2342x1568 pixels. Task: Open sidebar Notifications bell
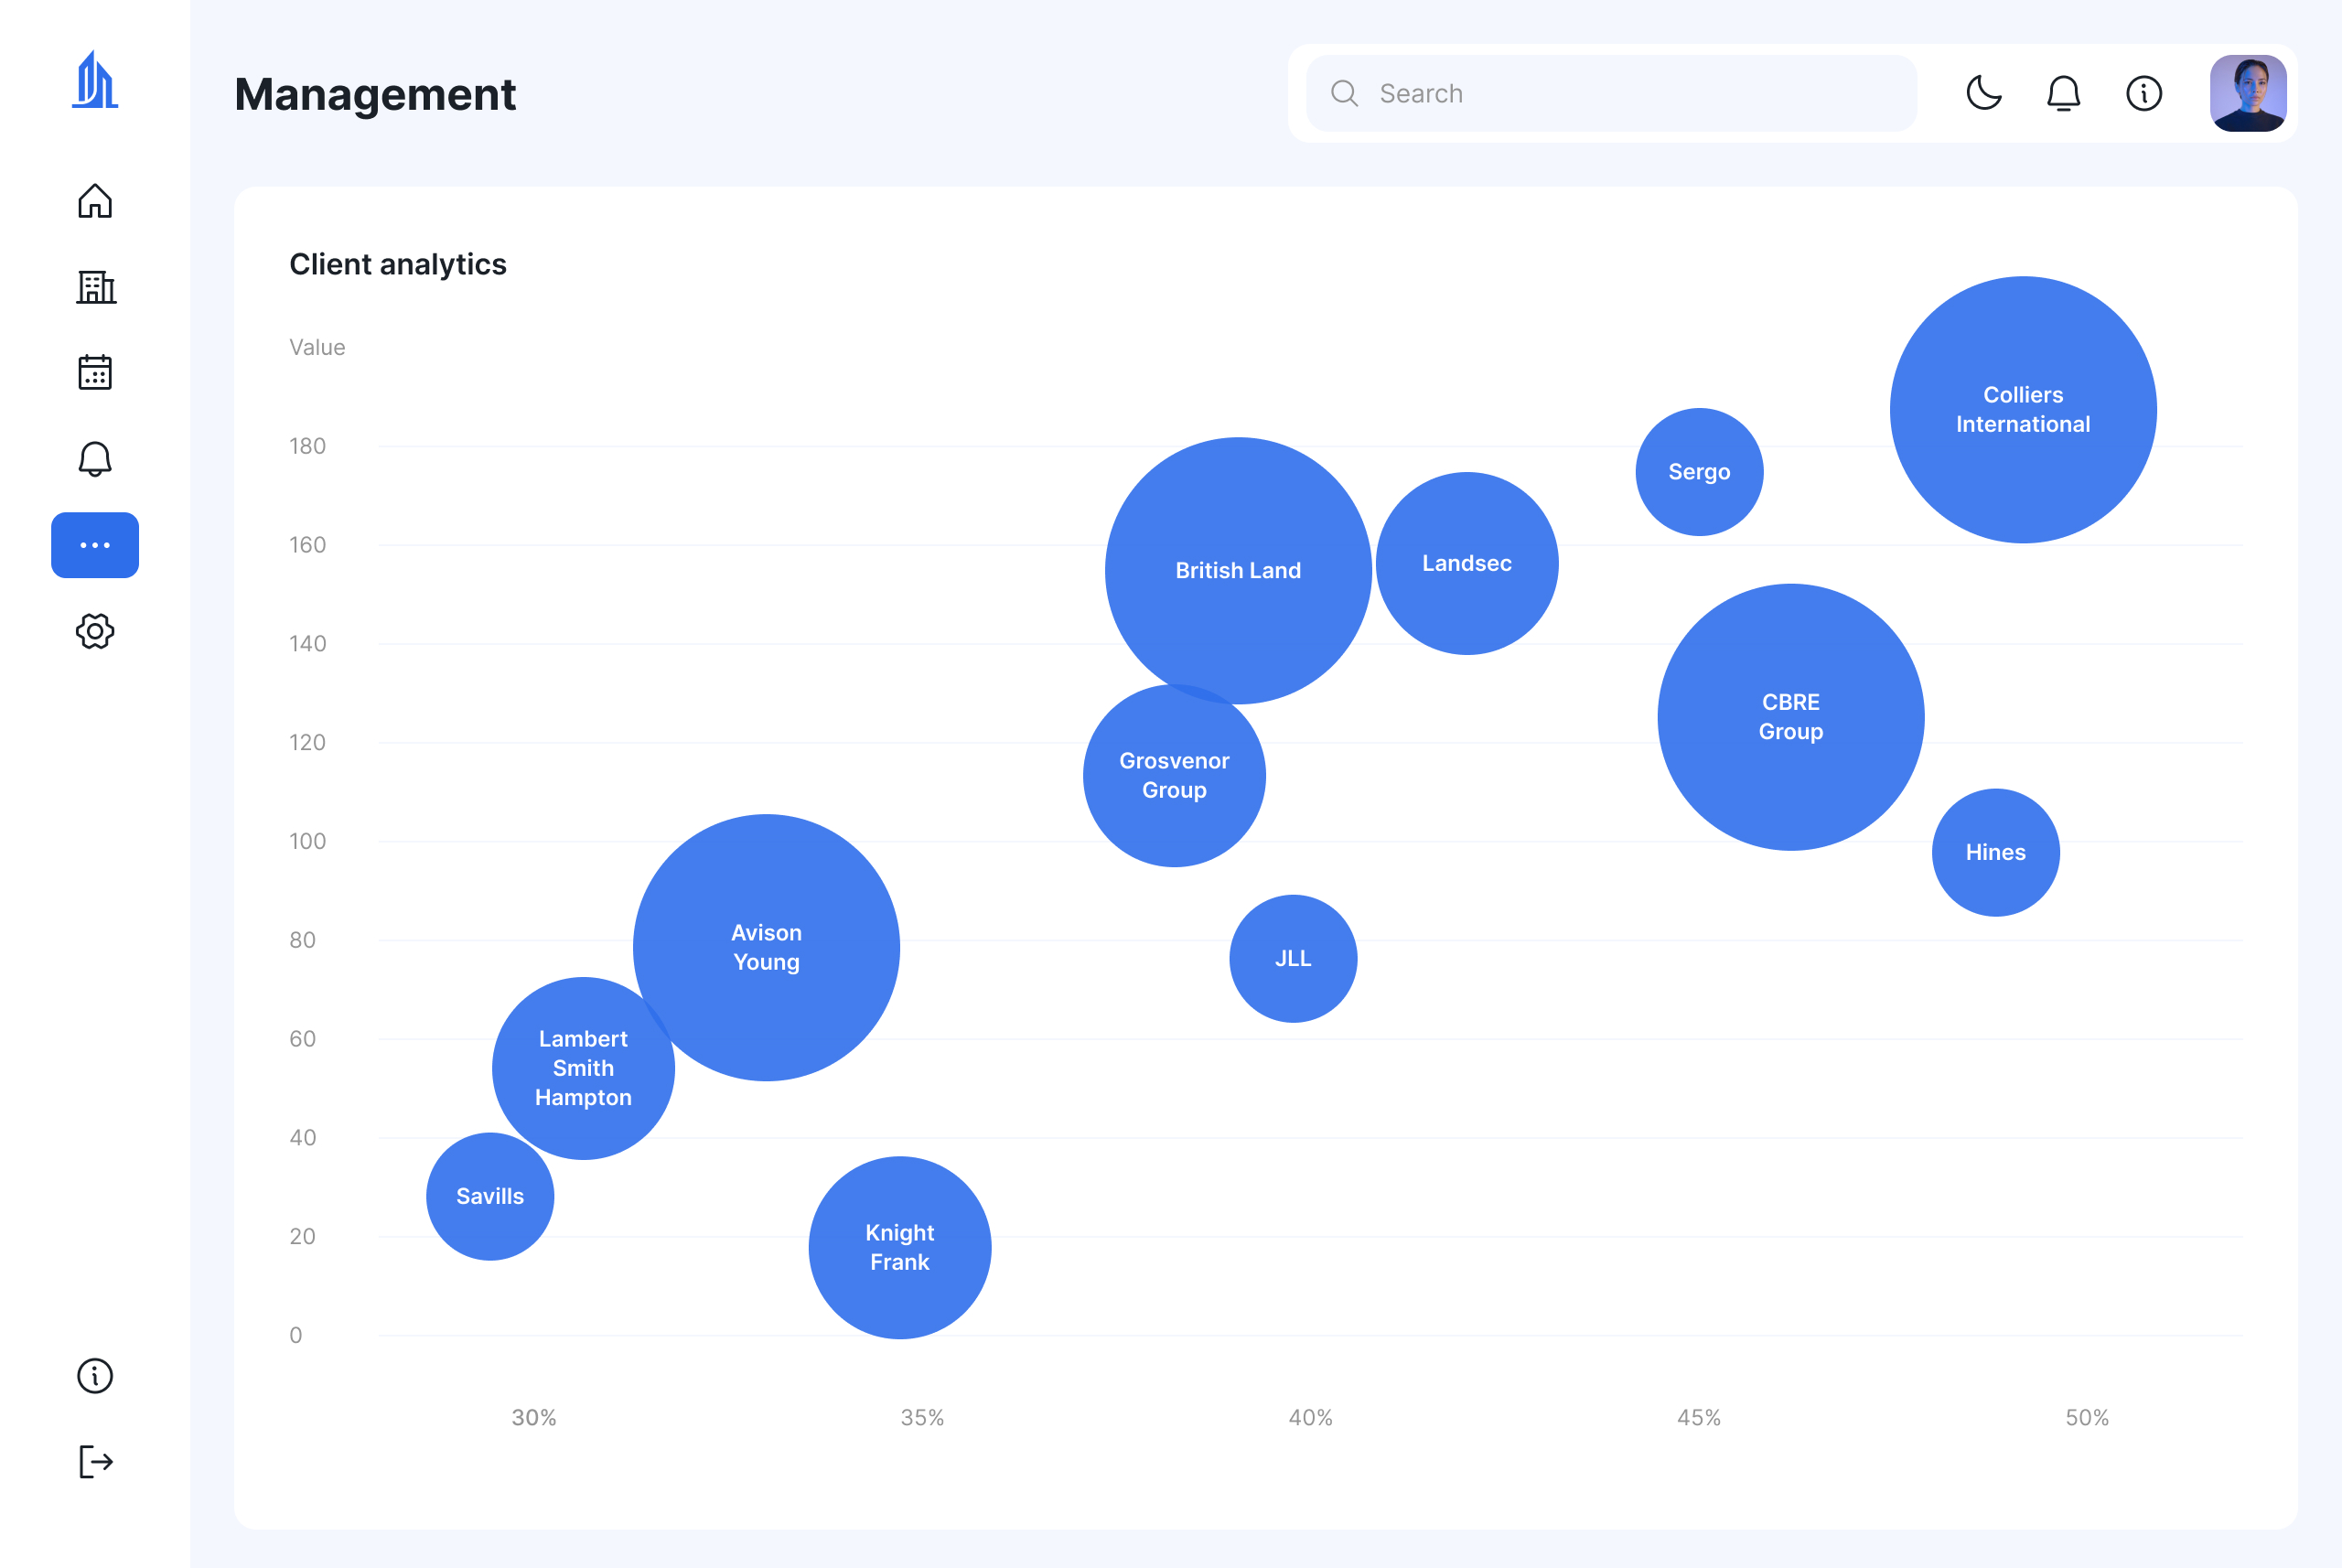click(x=95, y=459)
